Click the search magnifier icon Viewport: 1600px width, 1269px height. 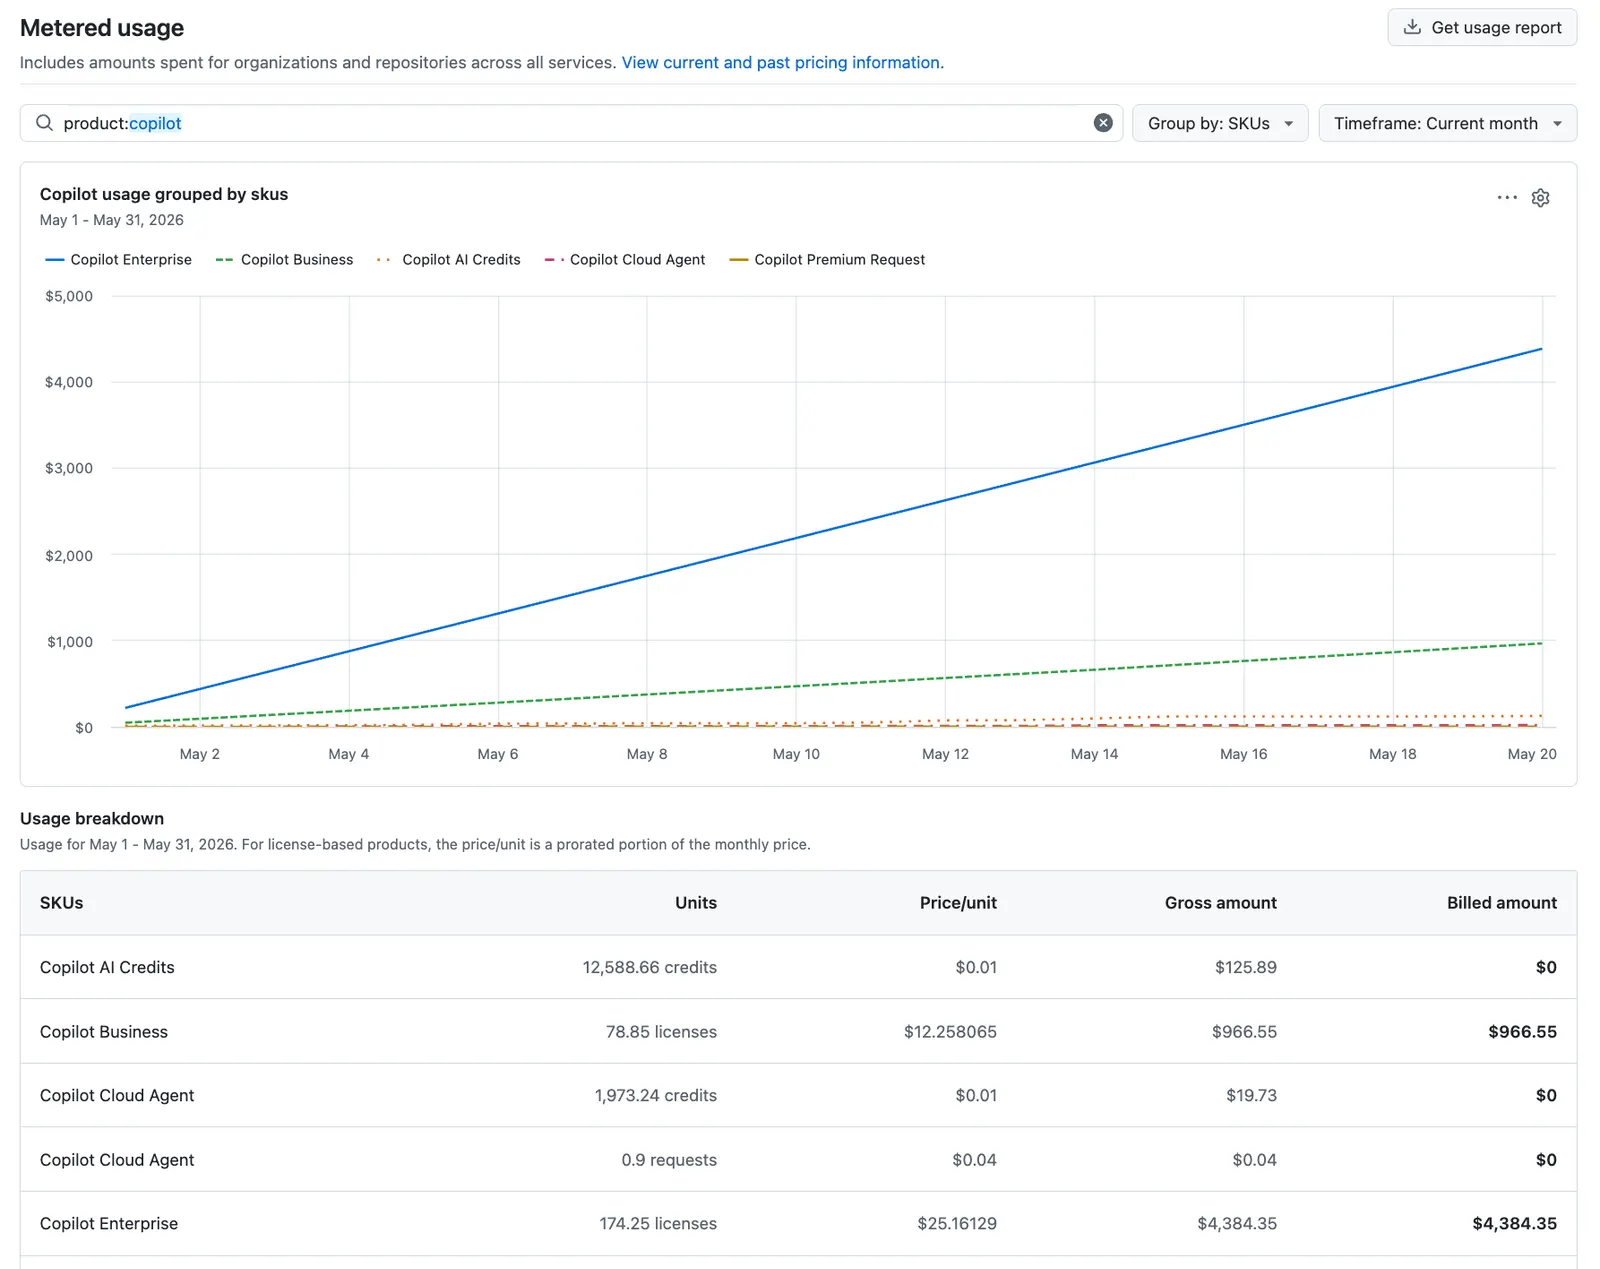[x=44, y=123]
